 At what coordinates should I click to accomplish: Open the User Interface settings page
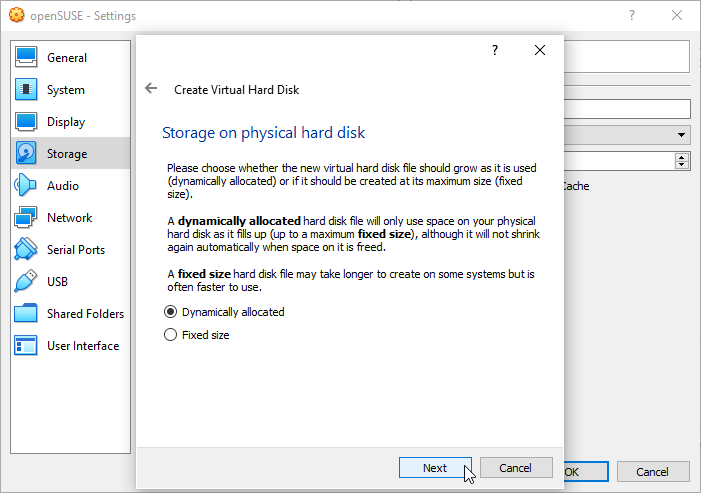[x=82, y=346]
